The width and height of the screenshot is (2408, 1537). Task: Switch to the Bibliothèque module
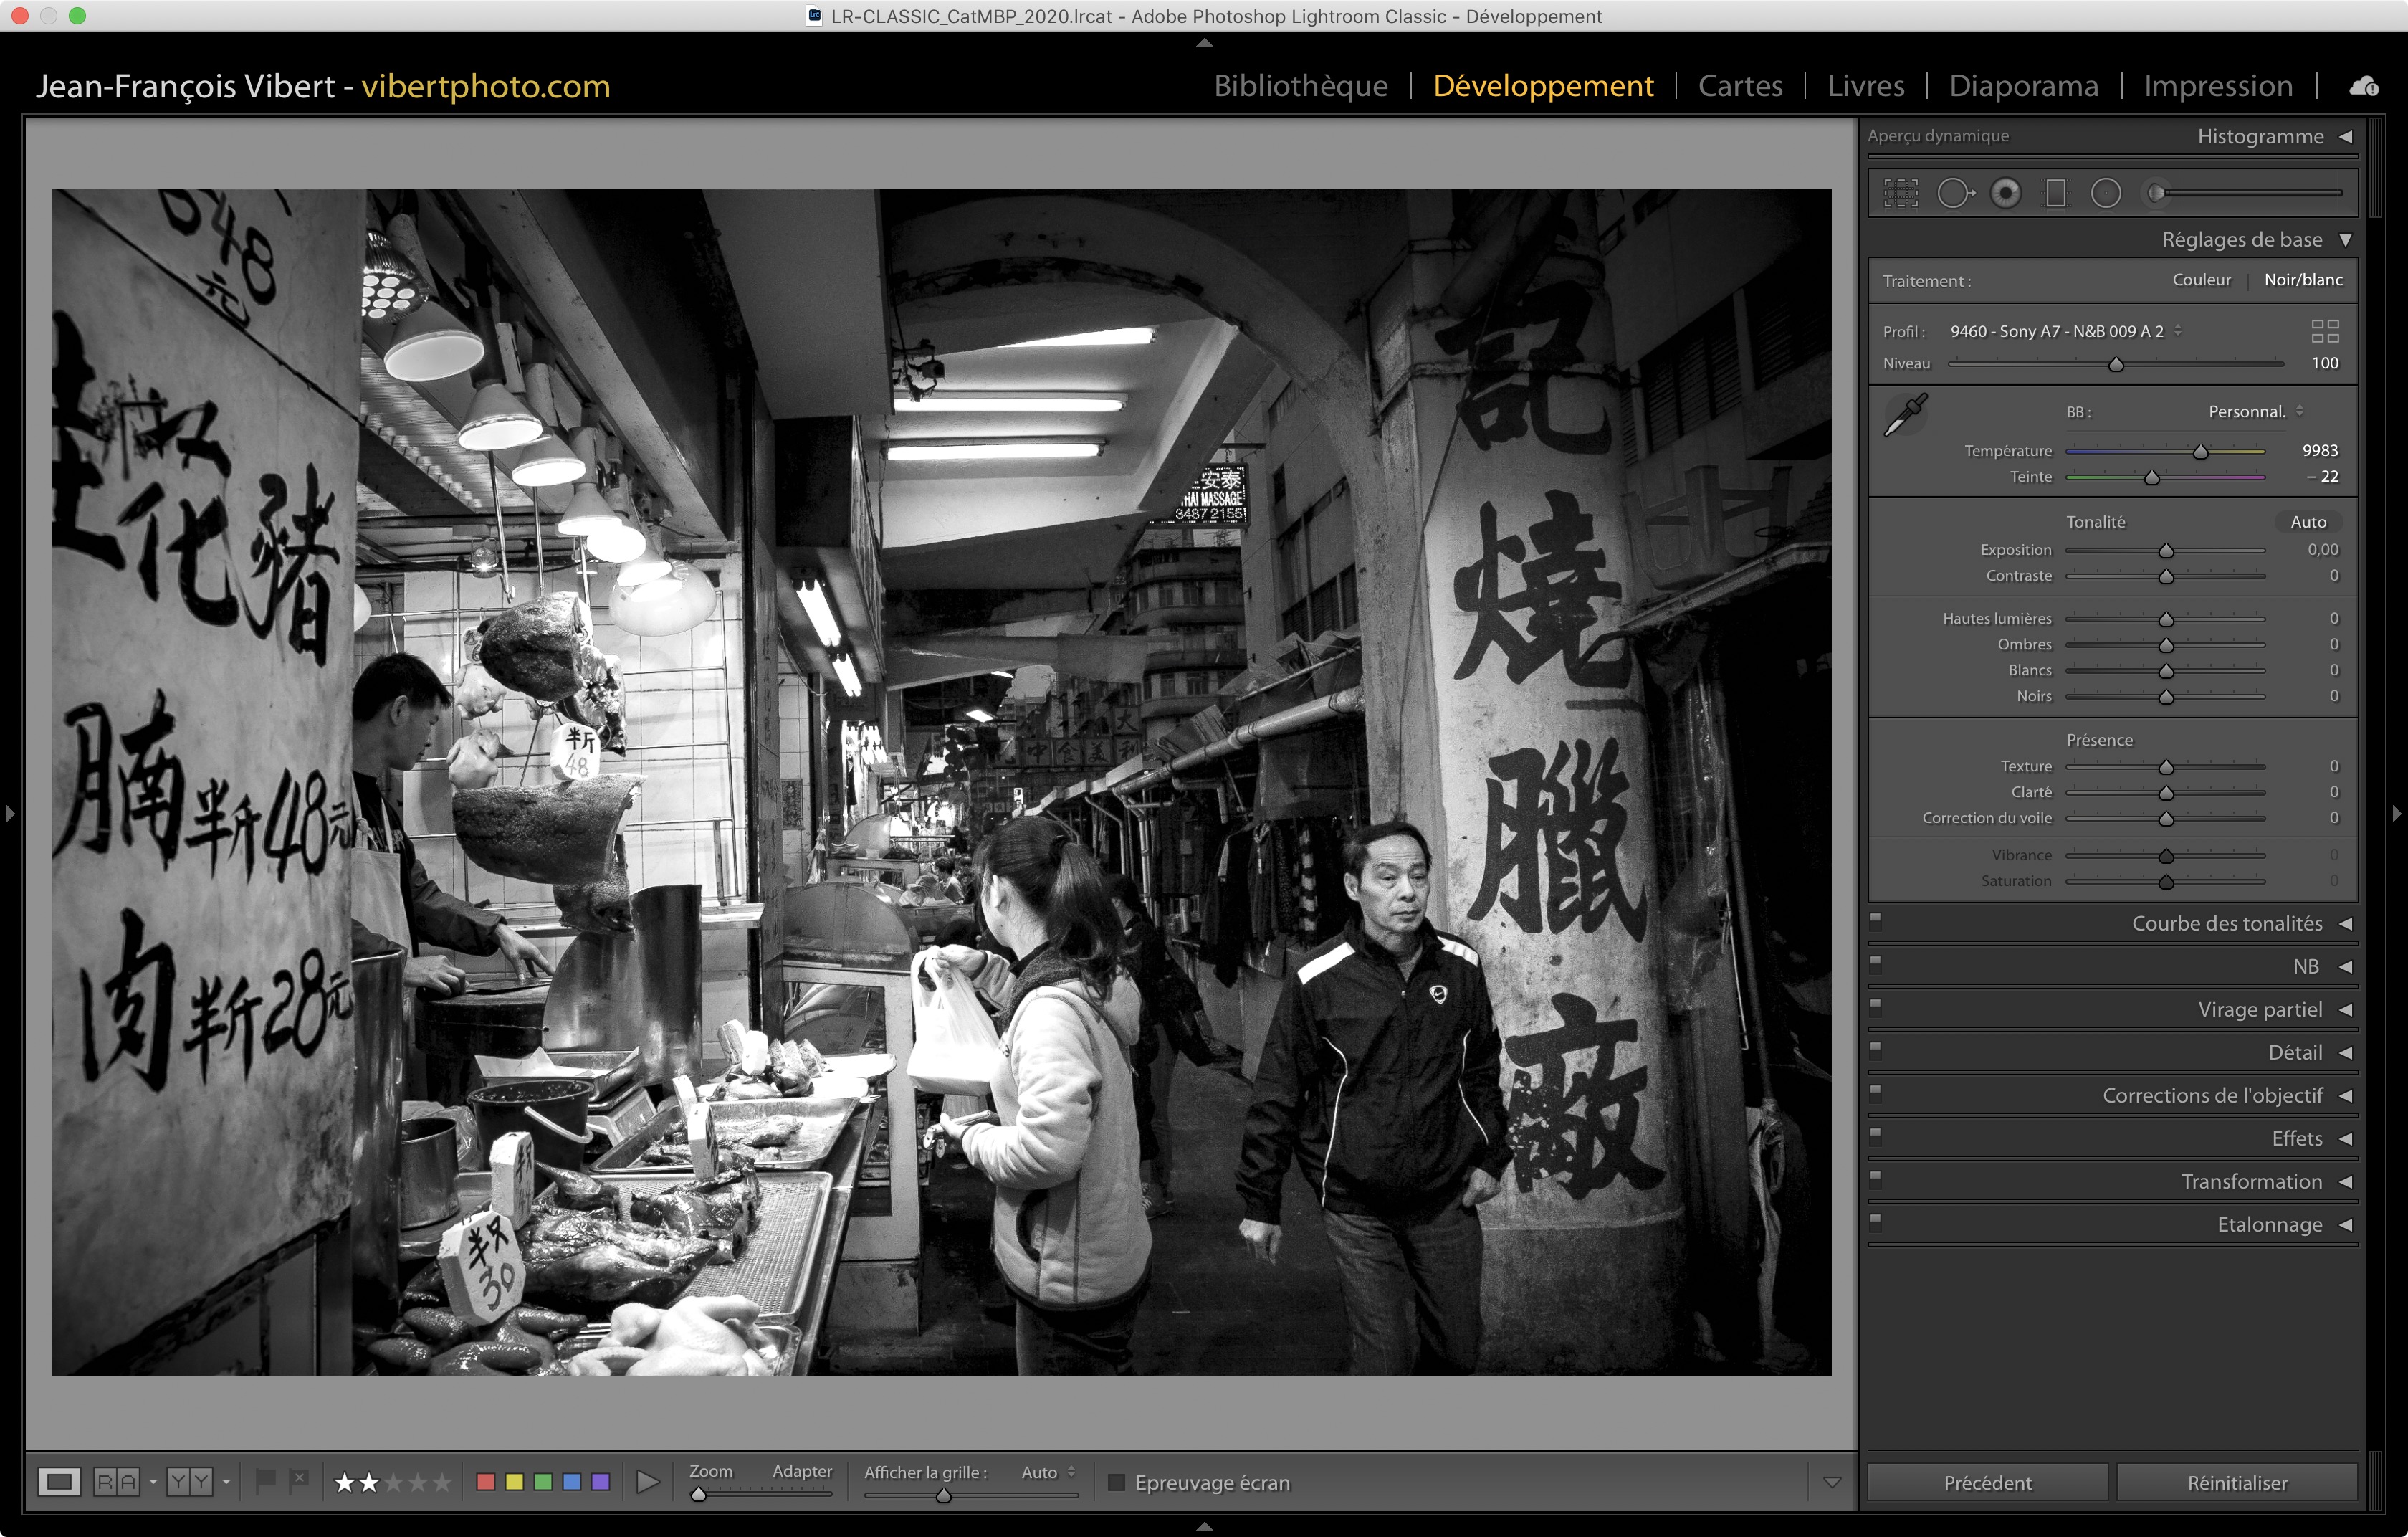coord(1300,86)
